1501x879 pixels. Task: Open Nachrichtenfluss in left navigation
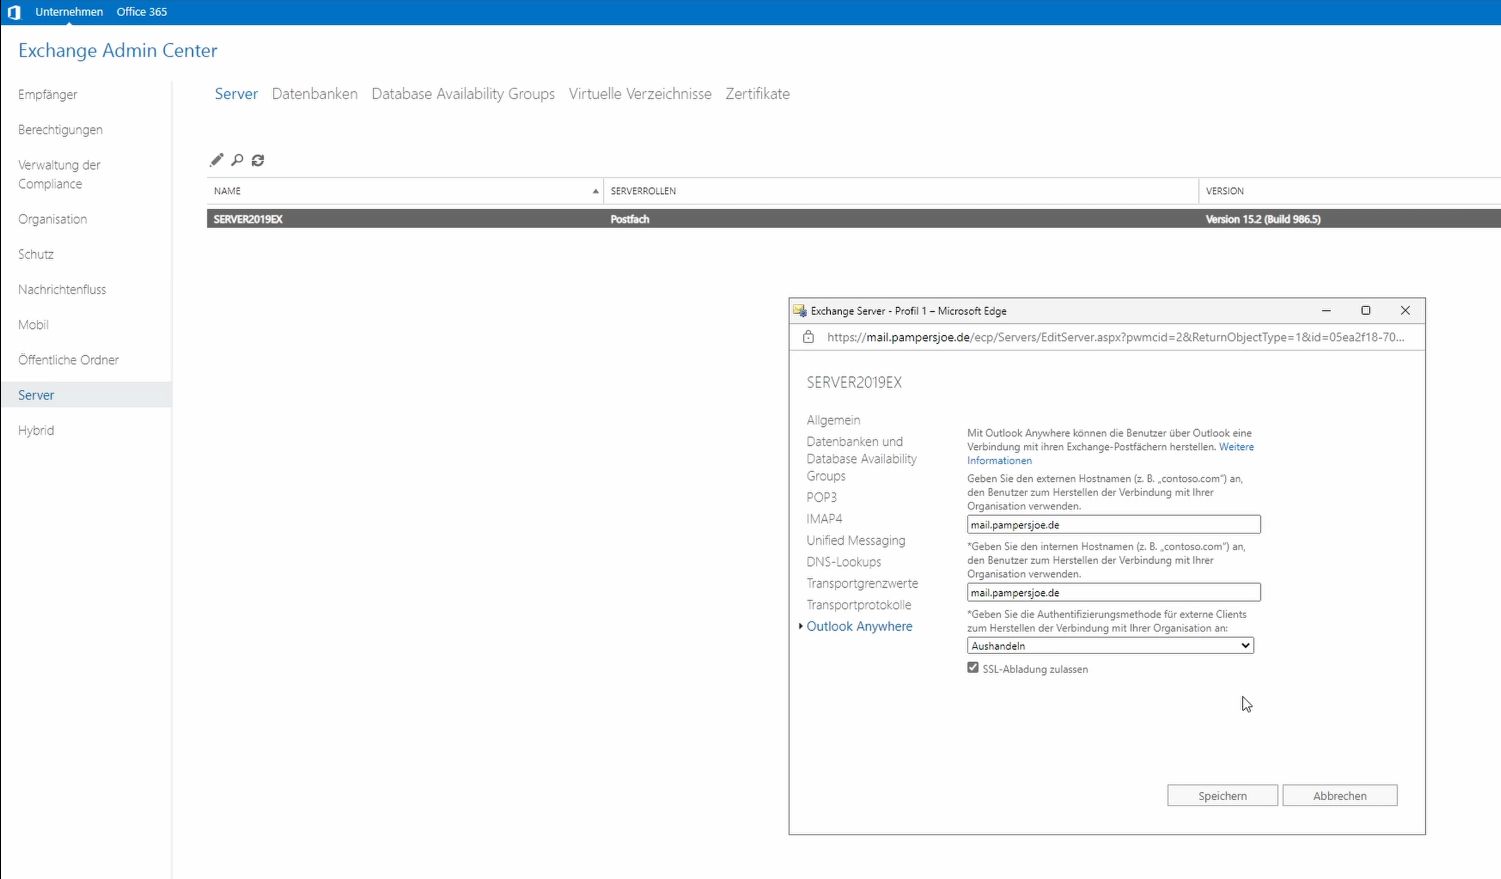coord(62,290)
